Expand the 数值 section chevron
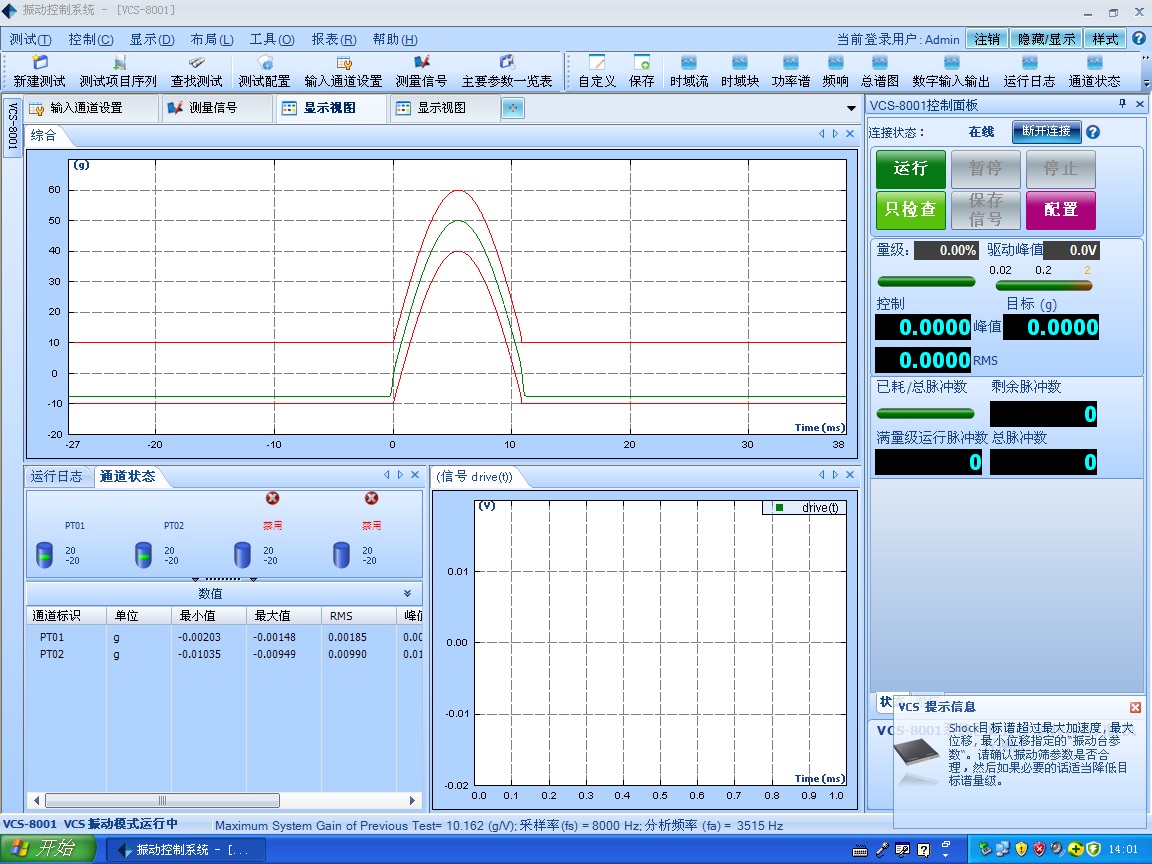 [408, 594]
